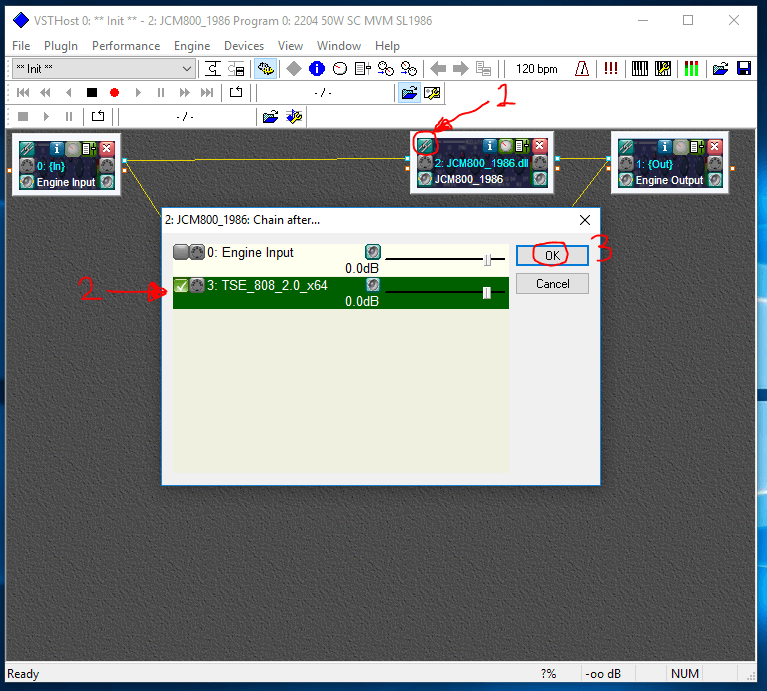
Task: Skip to end in the transport bar
Action: [207, 92]
